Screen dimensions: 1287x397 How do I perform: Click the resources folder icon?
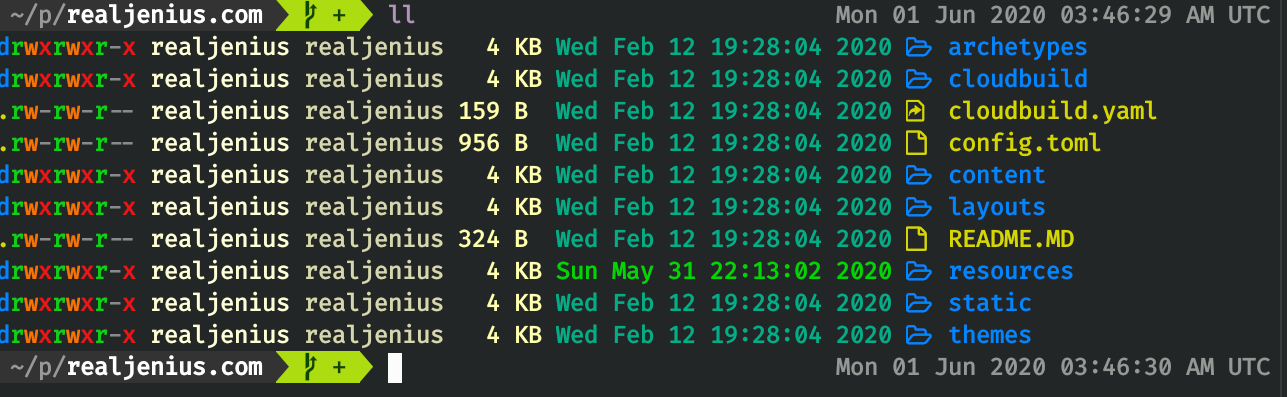[x=916, y=271]
